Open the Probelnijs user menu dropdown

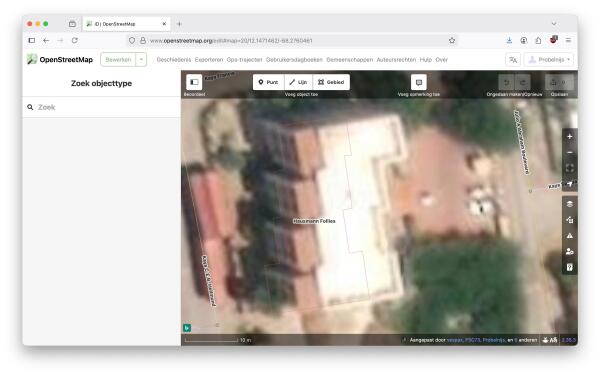[549, 60]
